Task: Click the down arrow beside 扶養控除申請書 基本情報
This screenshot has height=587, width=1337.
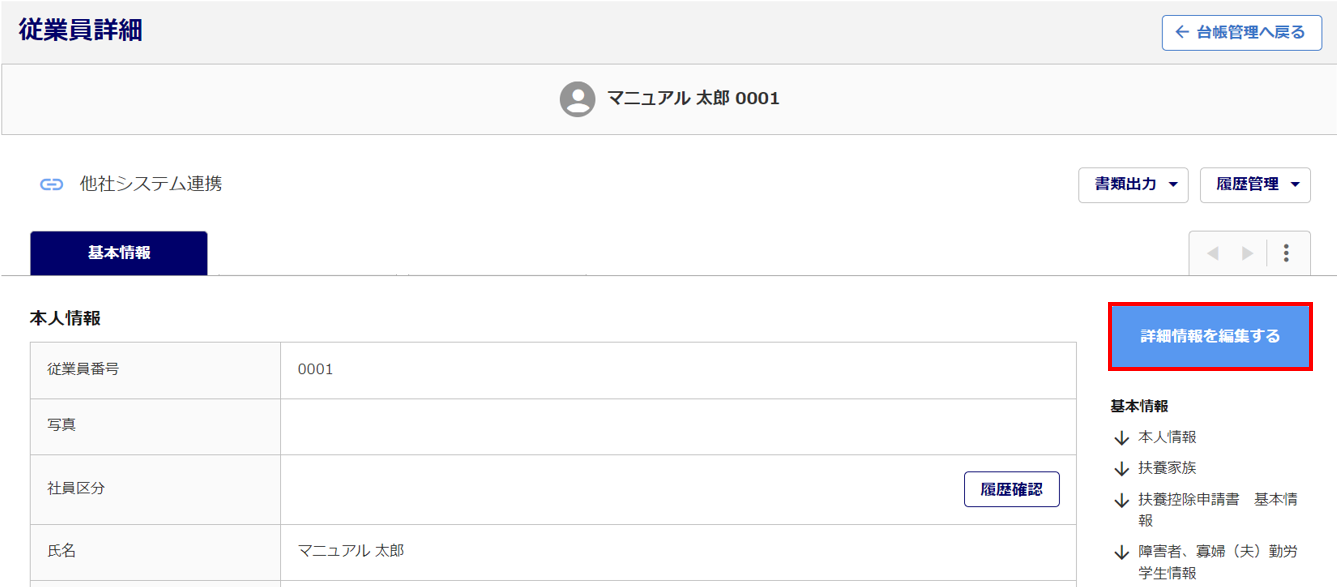Action: pos(1121,500)
